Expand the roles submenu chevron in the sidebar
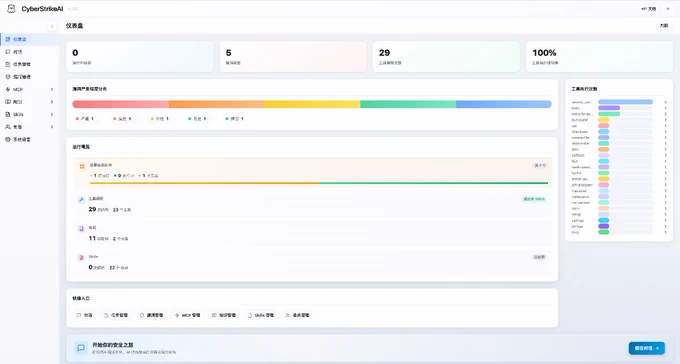Screen dimensions: 680x364 pos(52,127)
